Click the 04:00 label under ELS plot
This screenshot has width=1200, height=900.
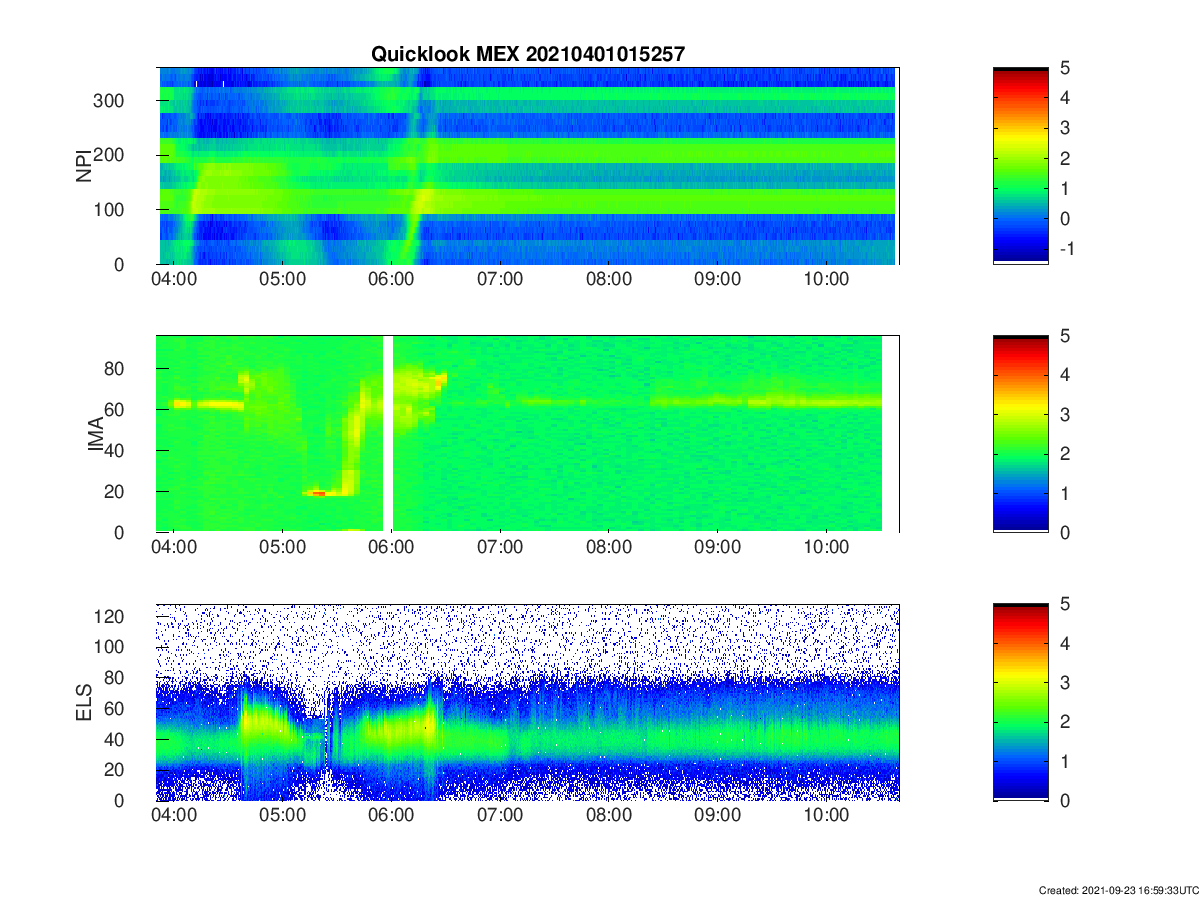coord(174,817)
